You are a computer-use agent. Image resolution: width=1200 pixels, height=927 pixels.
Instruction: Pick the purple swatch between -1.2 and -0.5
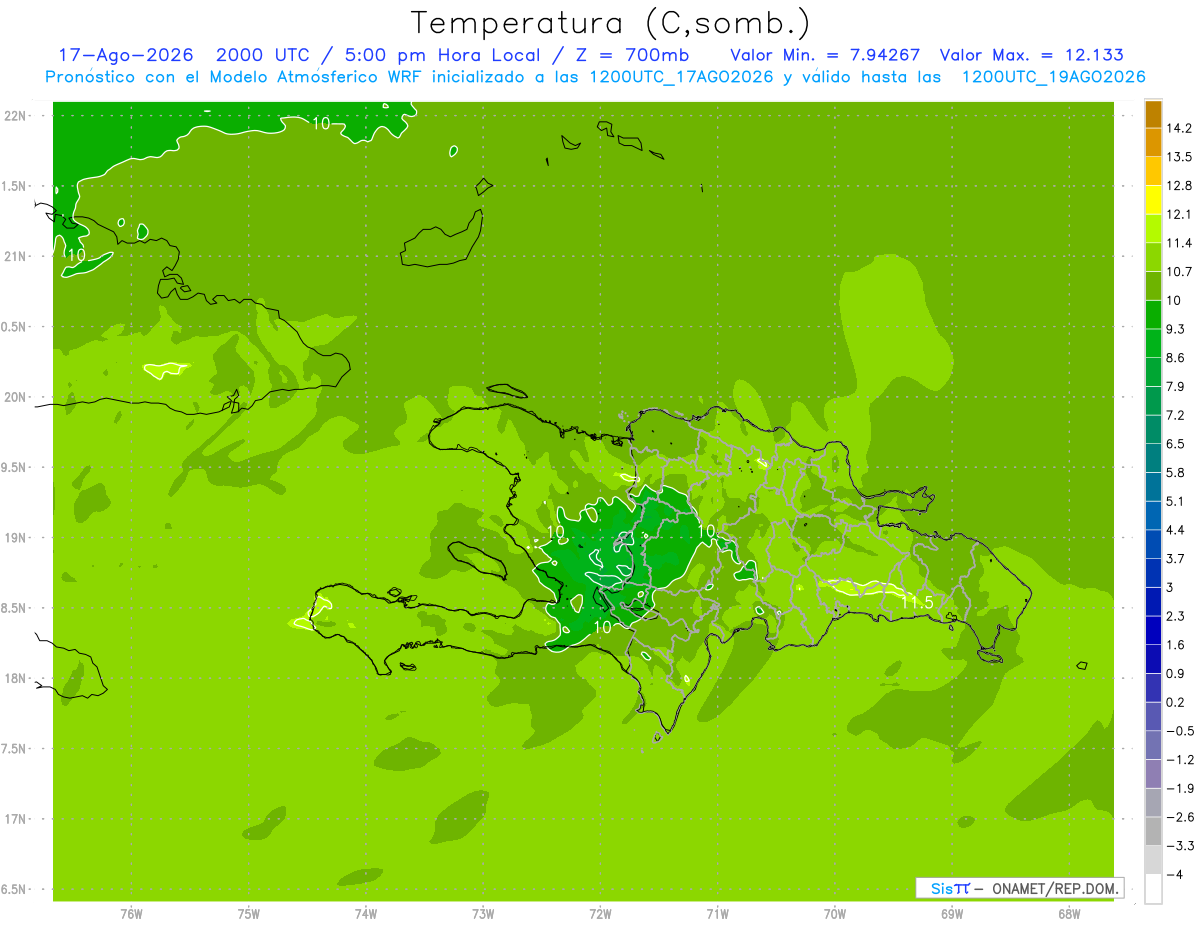click(x=1153, y=745)
